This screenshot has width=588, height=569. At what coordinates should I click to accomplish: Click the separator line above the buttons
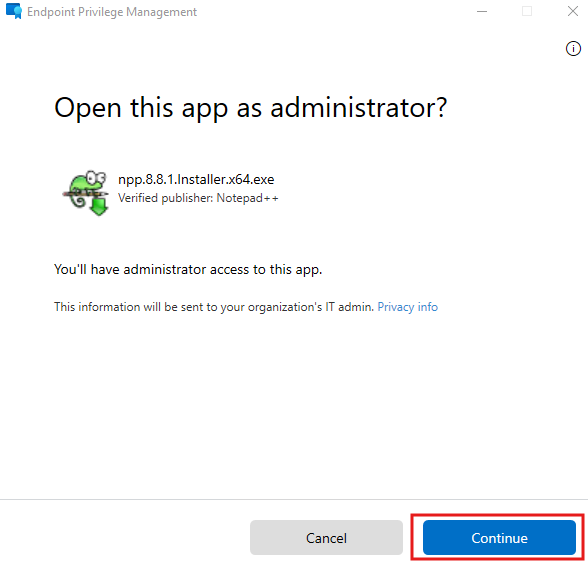(x=294, y=499)
